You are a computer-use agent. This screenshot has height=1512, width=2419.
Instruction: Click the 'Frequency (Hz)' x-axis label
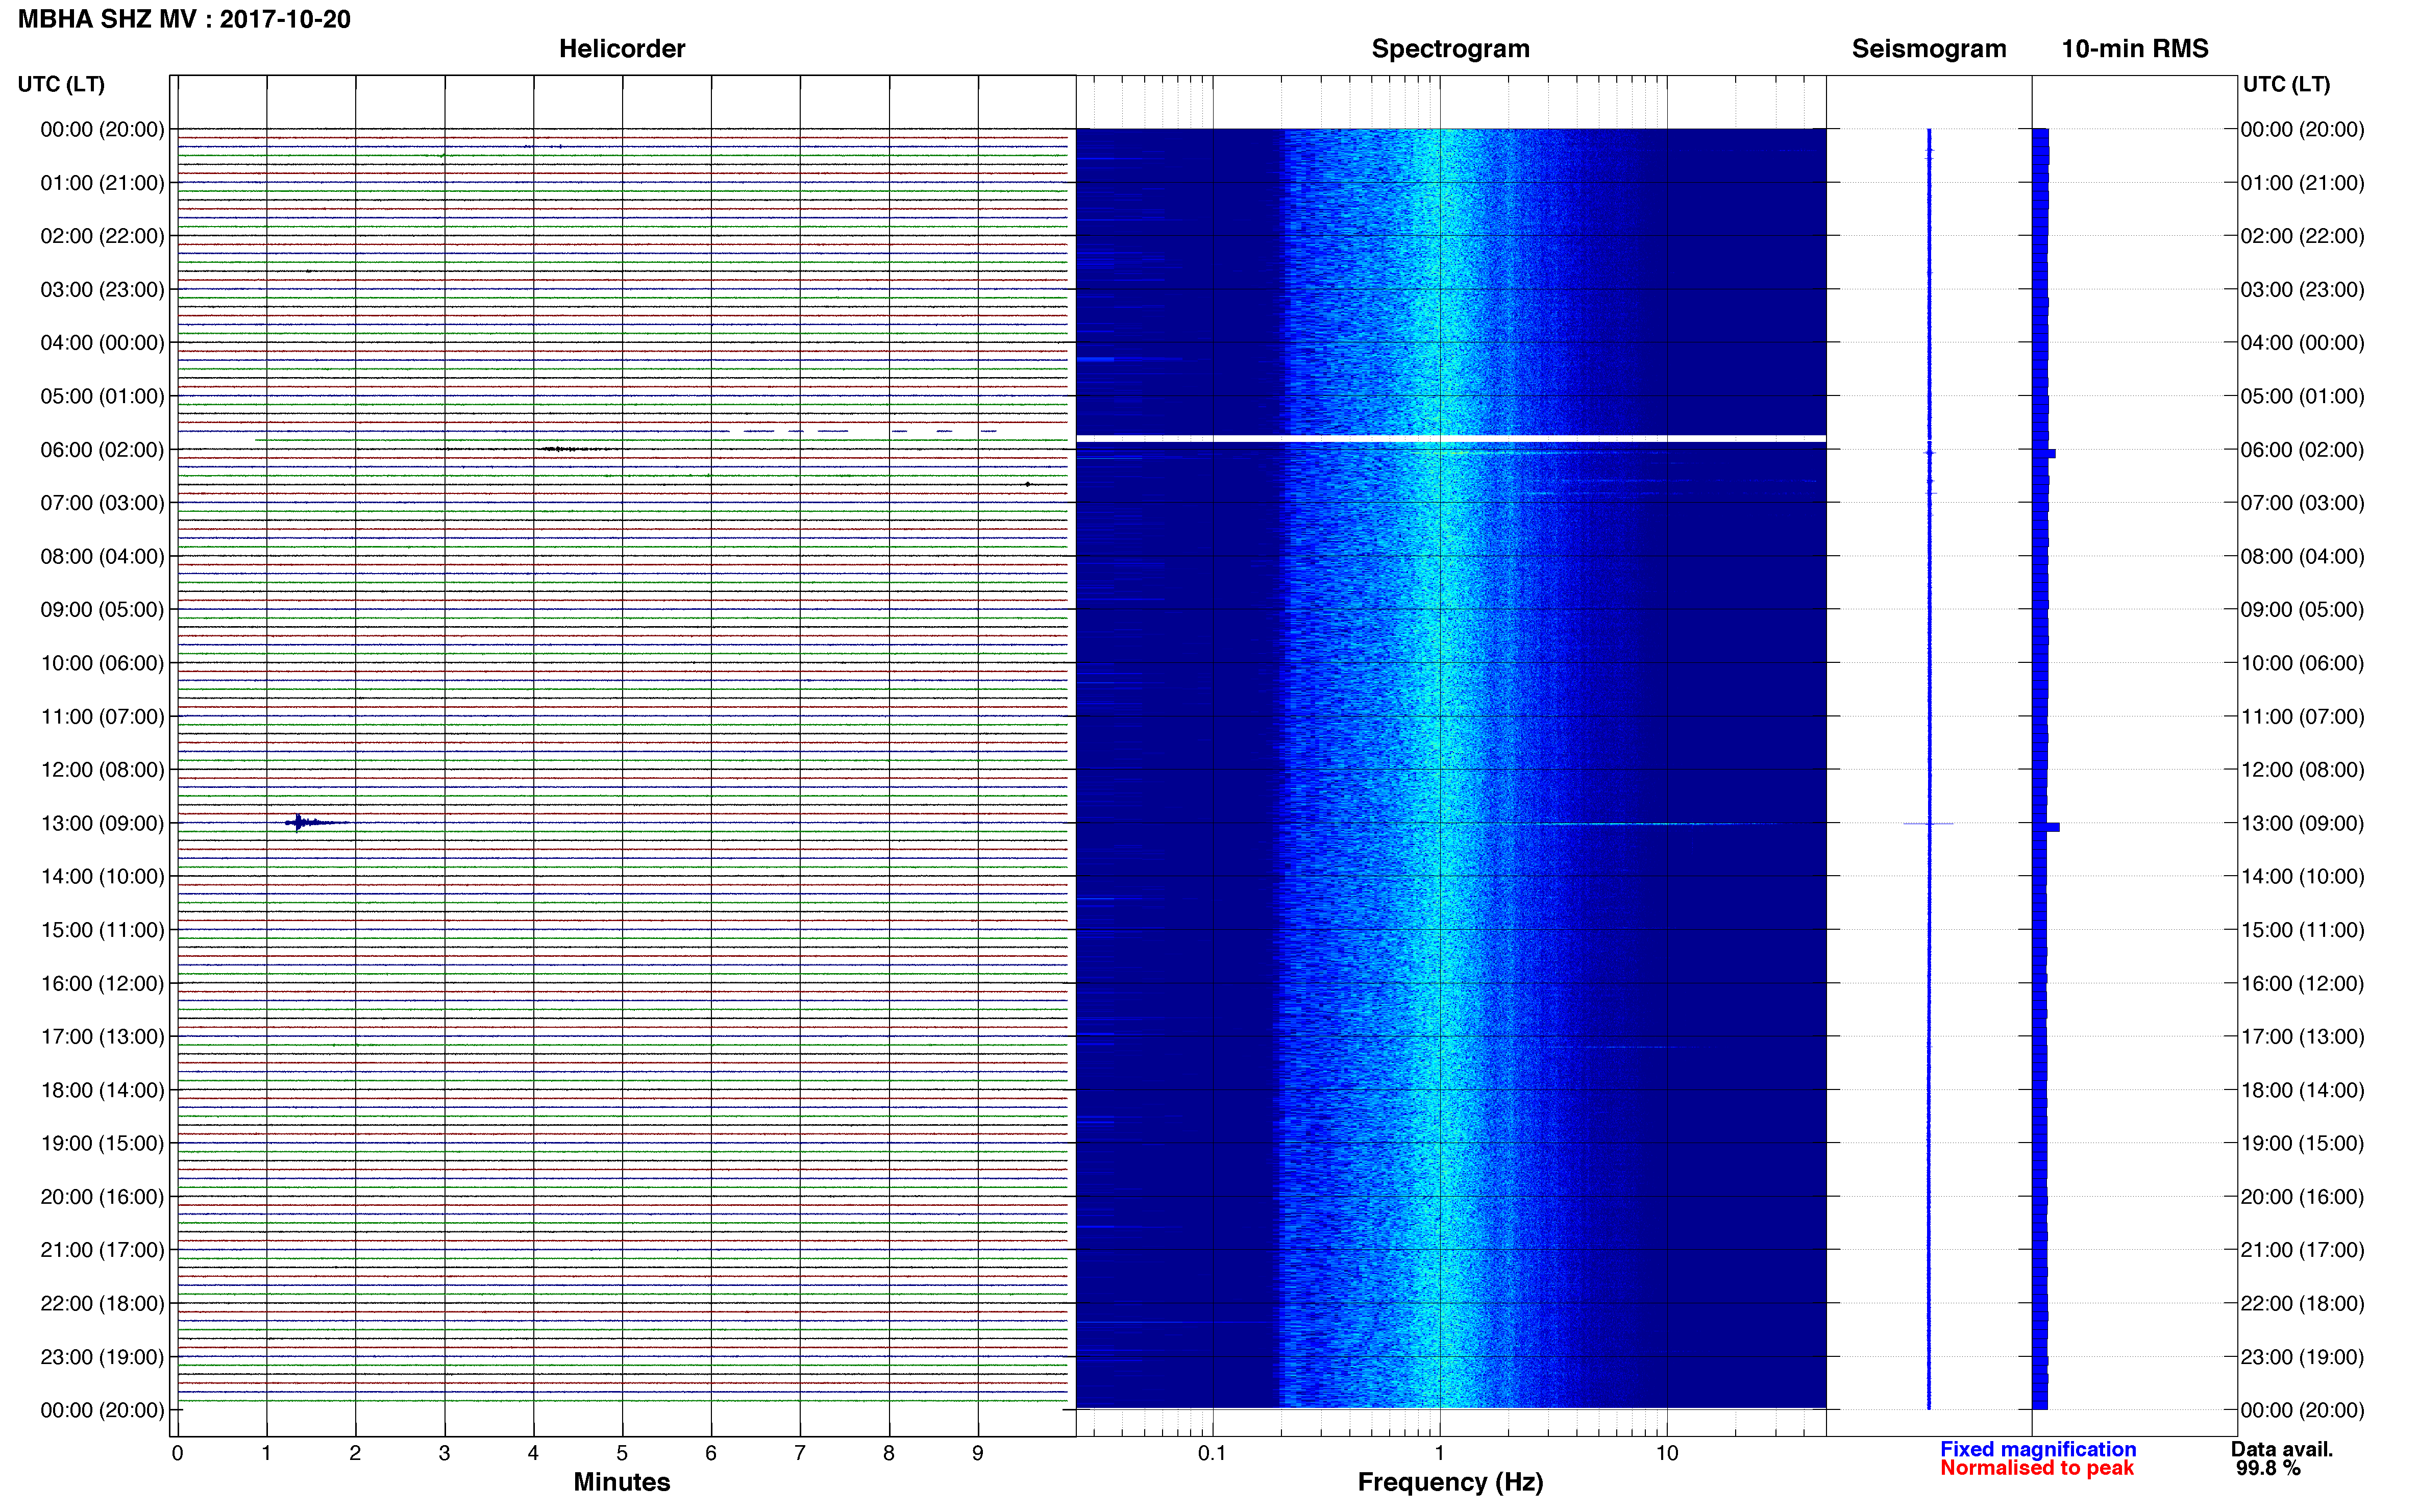click(1450, 1482)
